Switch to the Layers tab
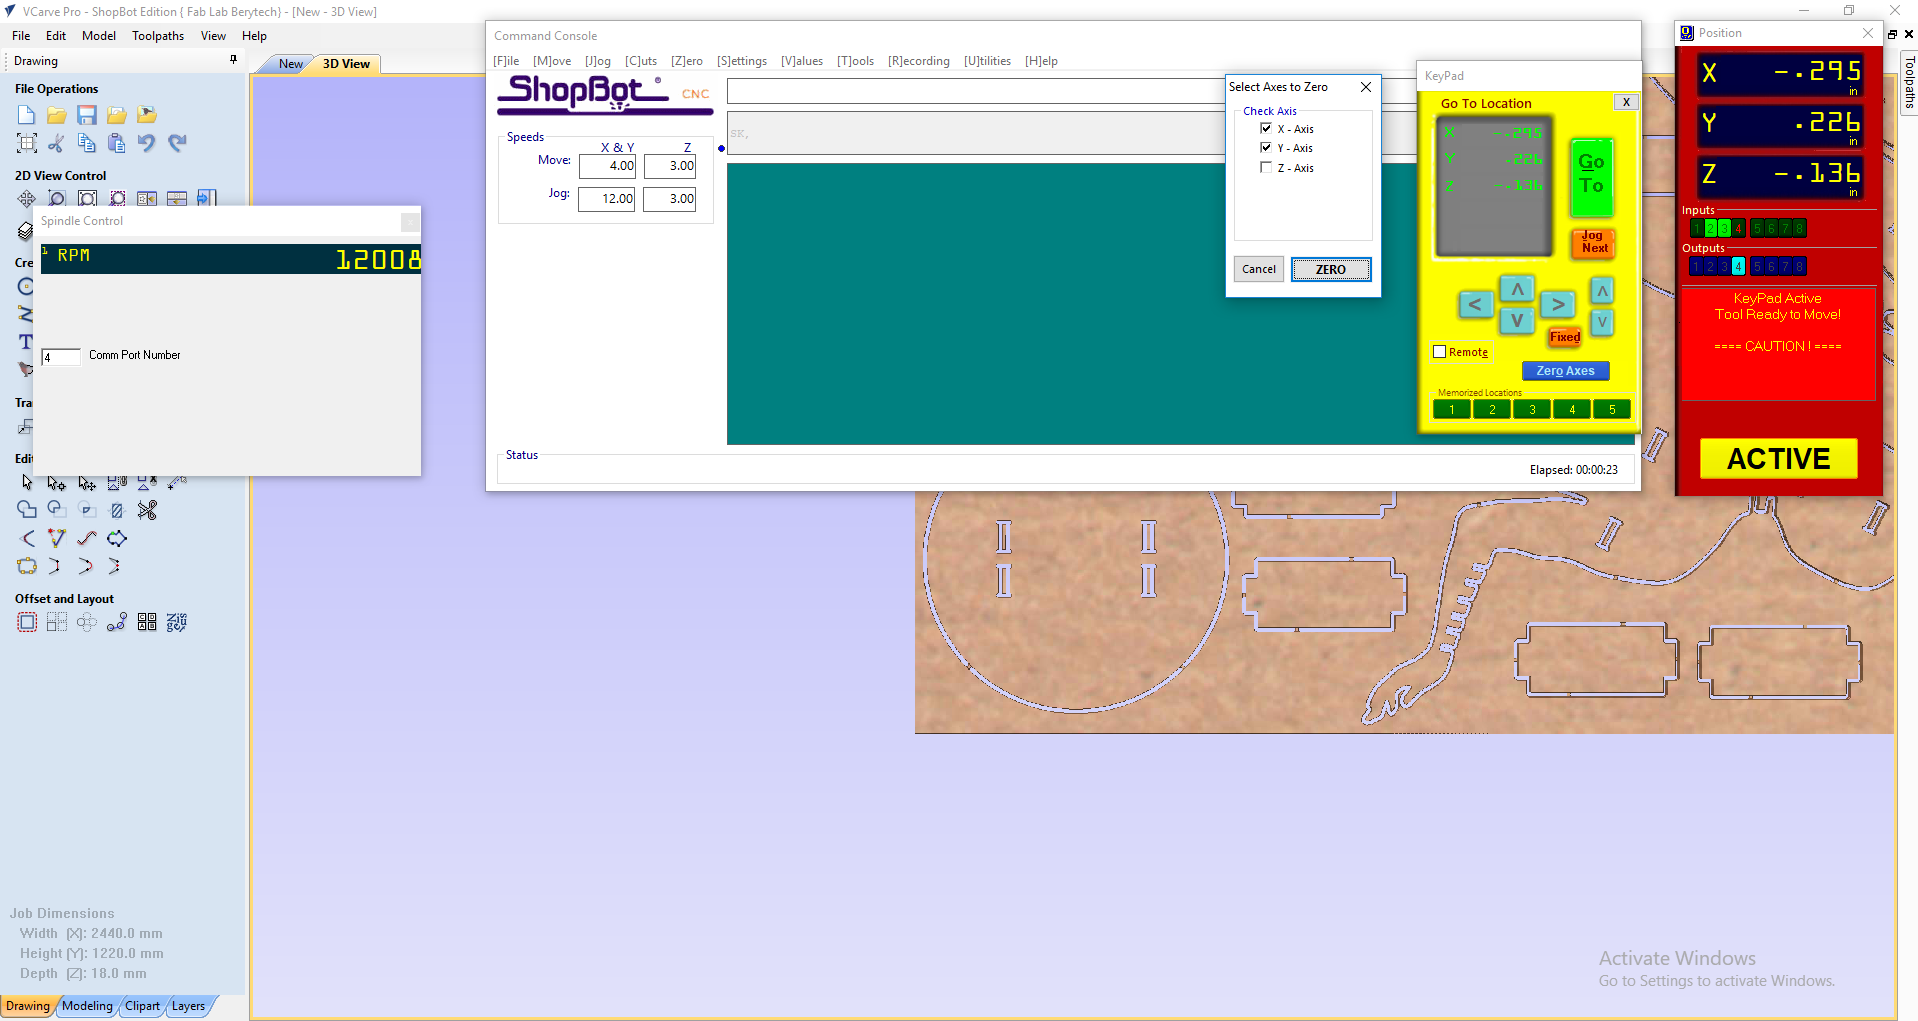Image resolution: width=1918 pixels, height=1021 pixels. (x=188, y=1006)
